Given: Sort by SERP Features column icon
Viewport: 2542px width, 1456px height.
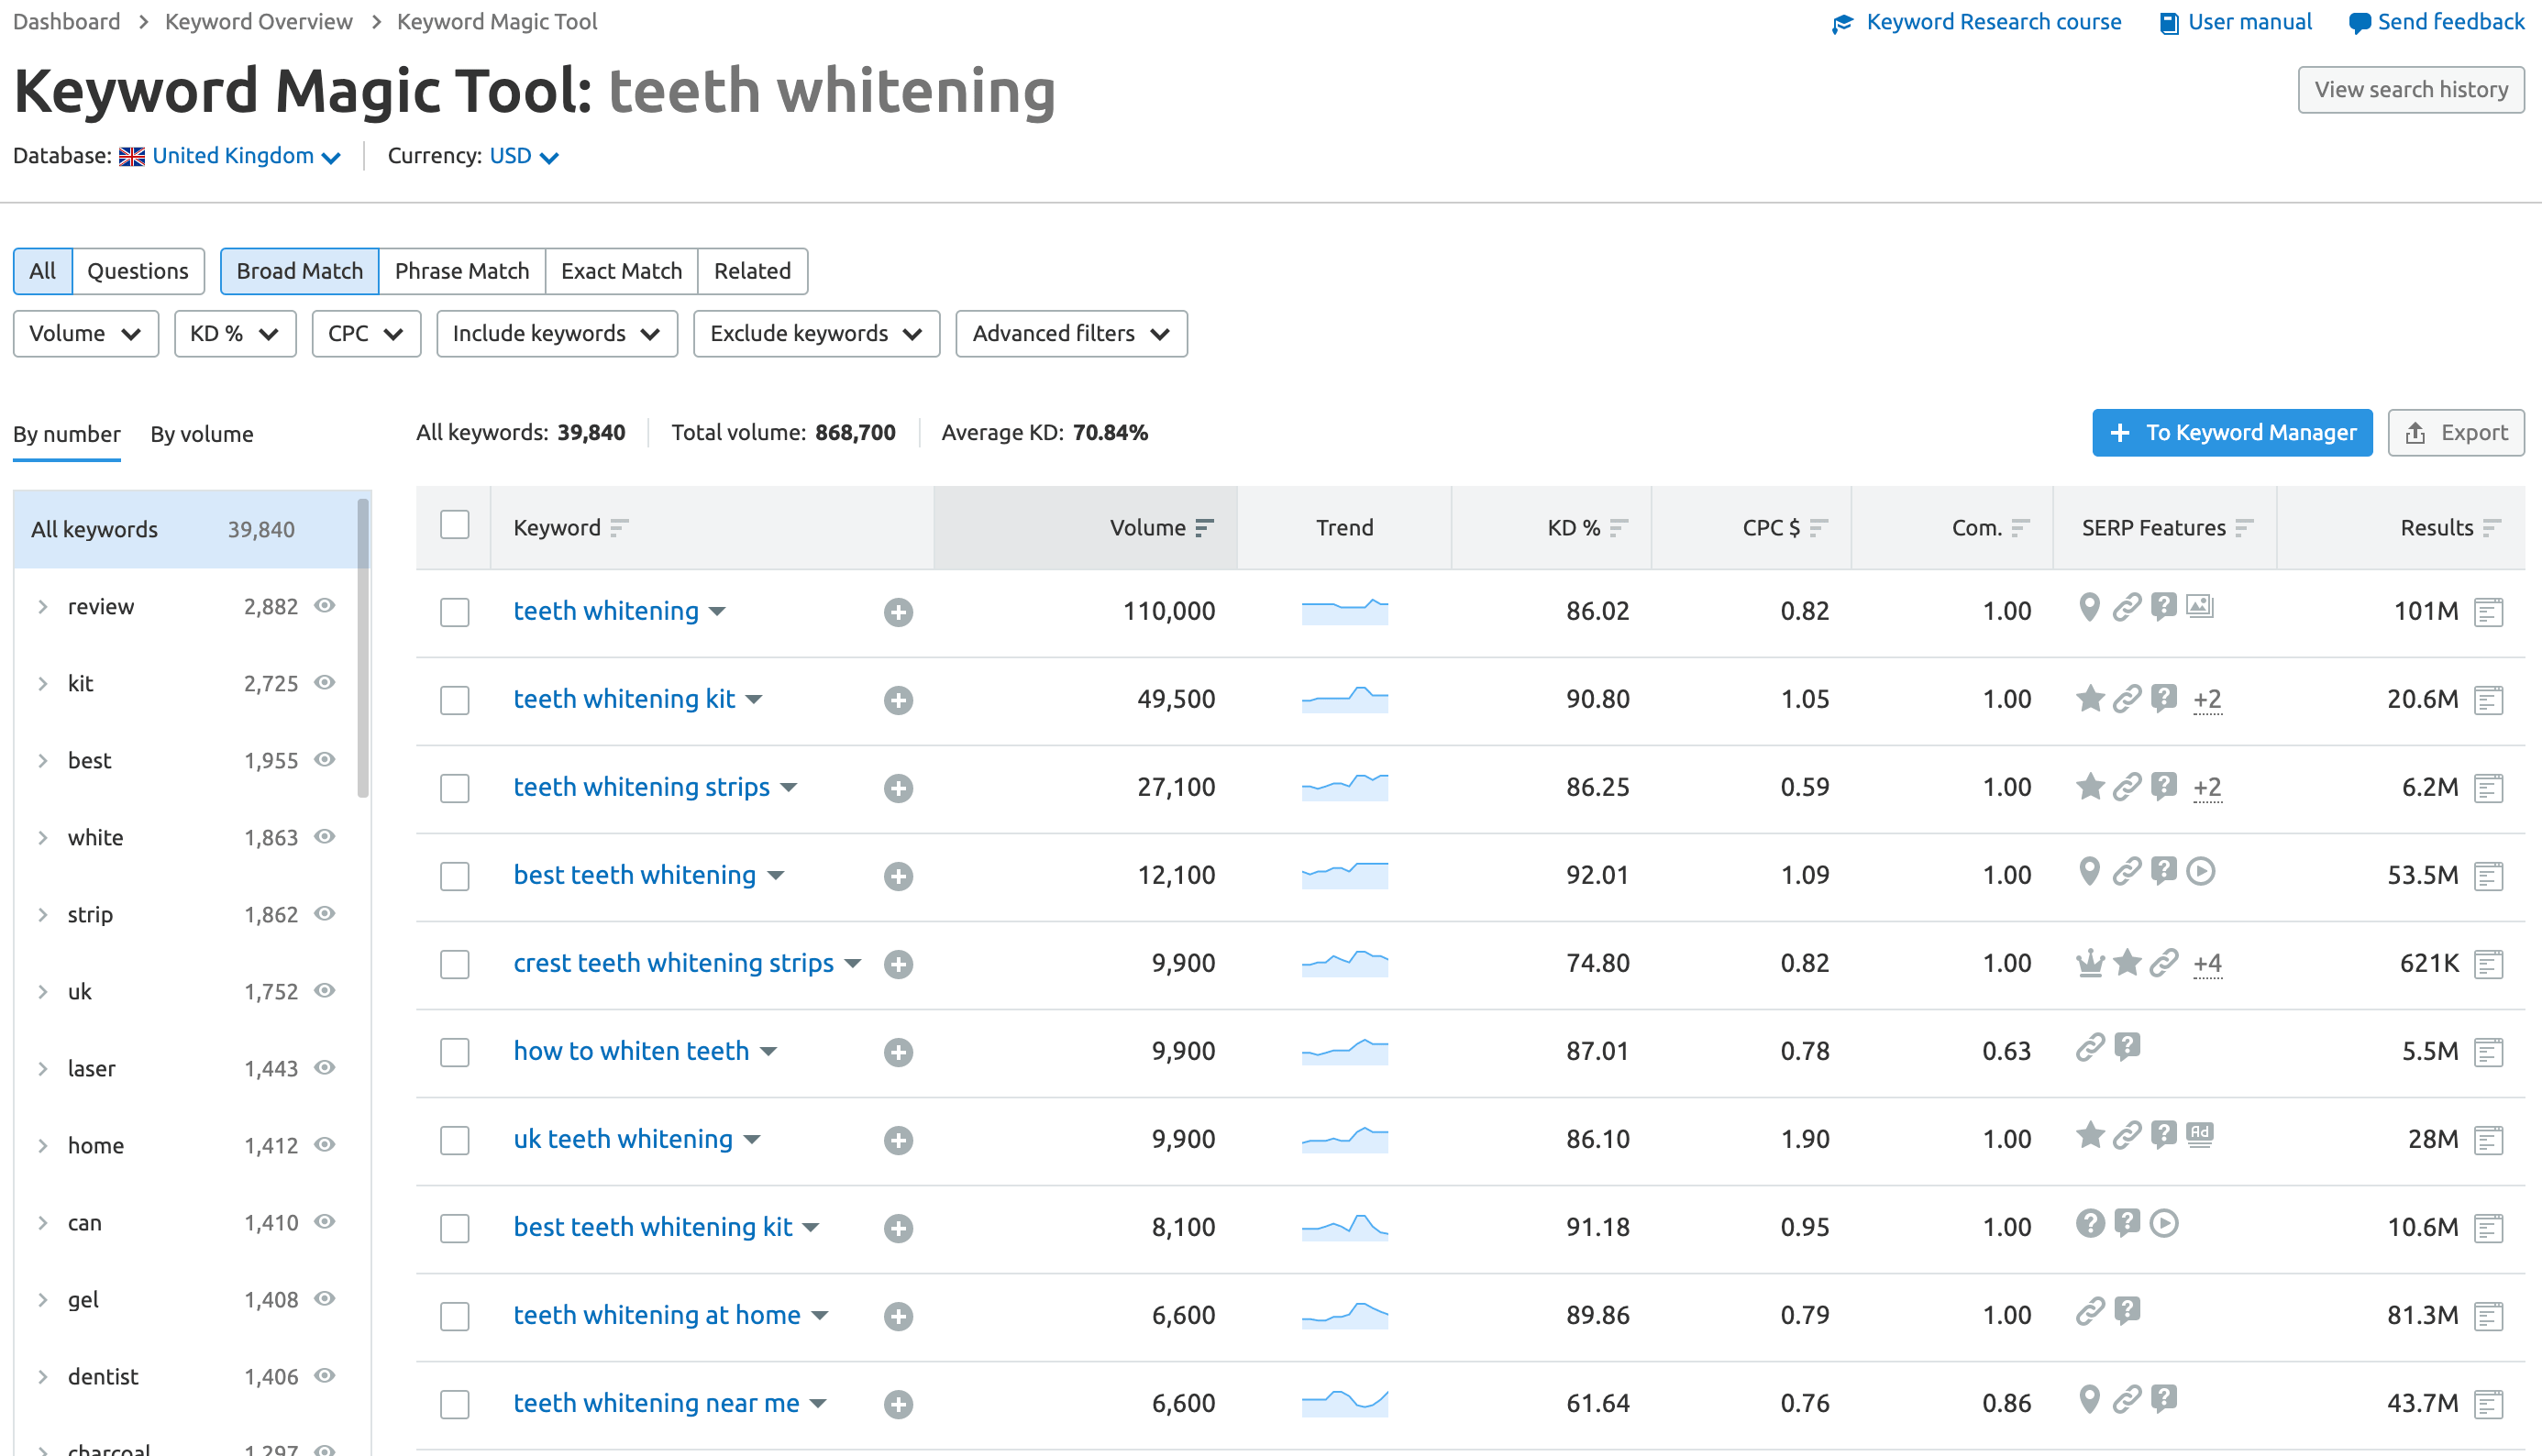Looking at the screenshot, I should click(2244, 527).
